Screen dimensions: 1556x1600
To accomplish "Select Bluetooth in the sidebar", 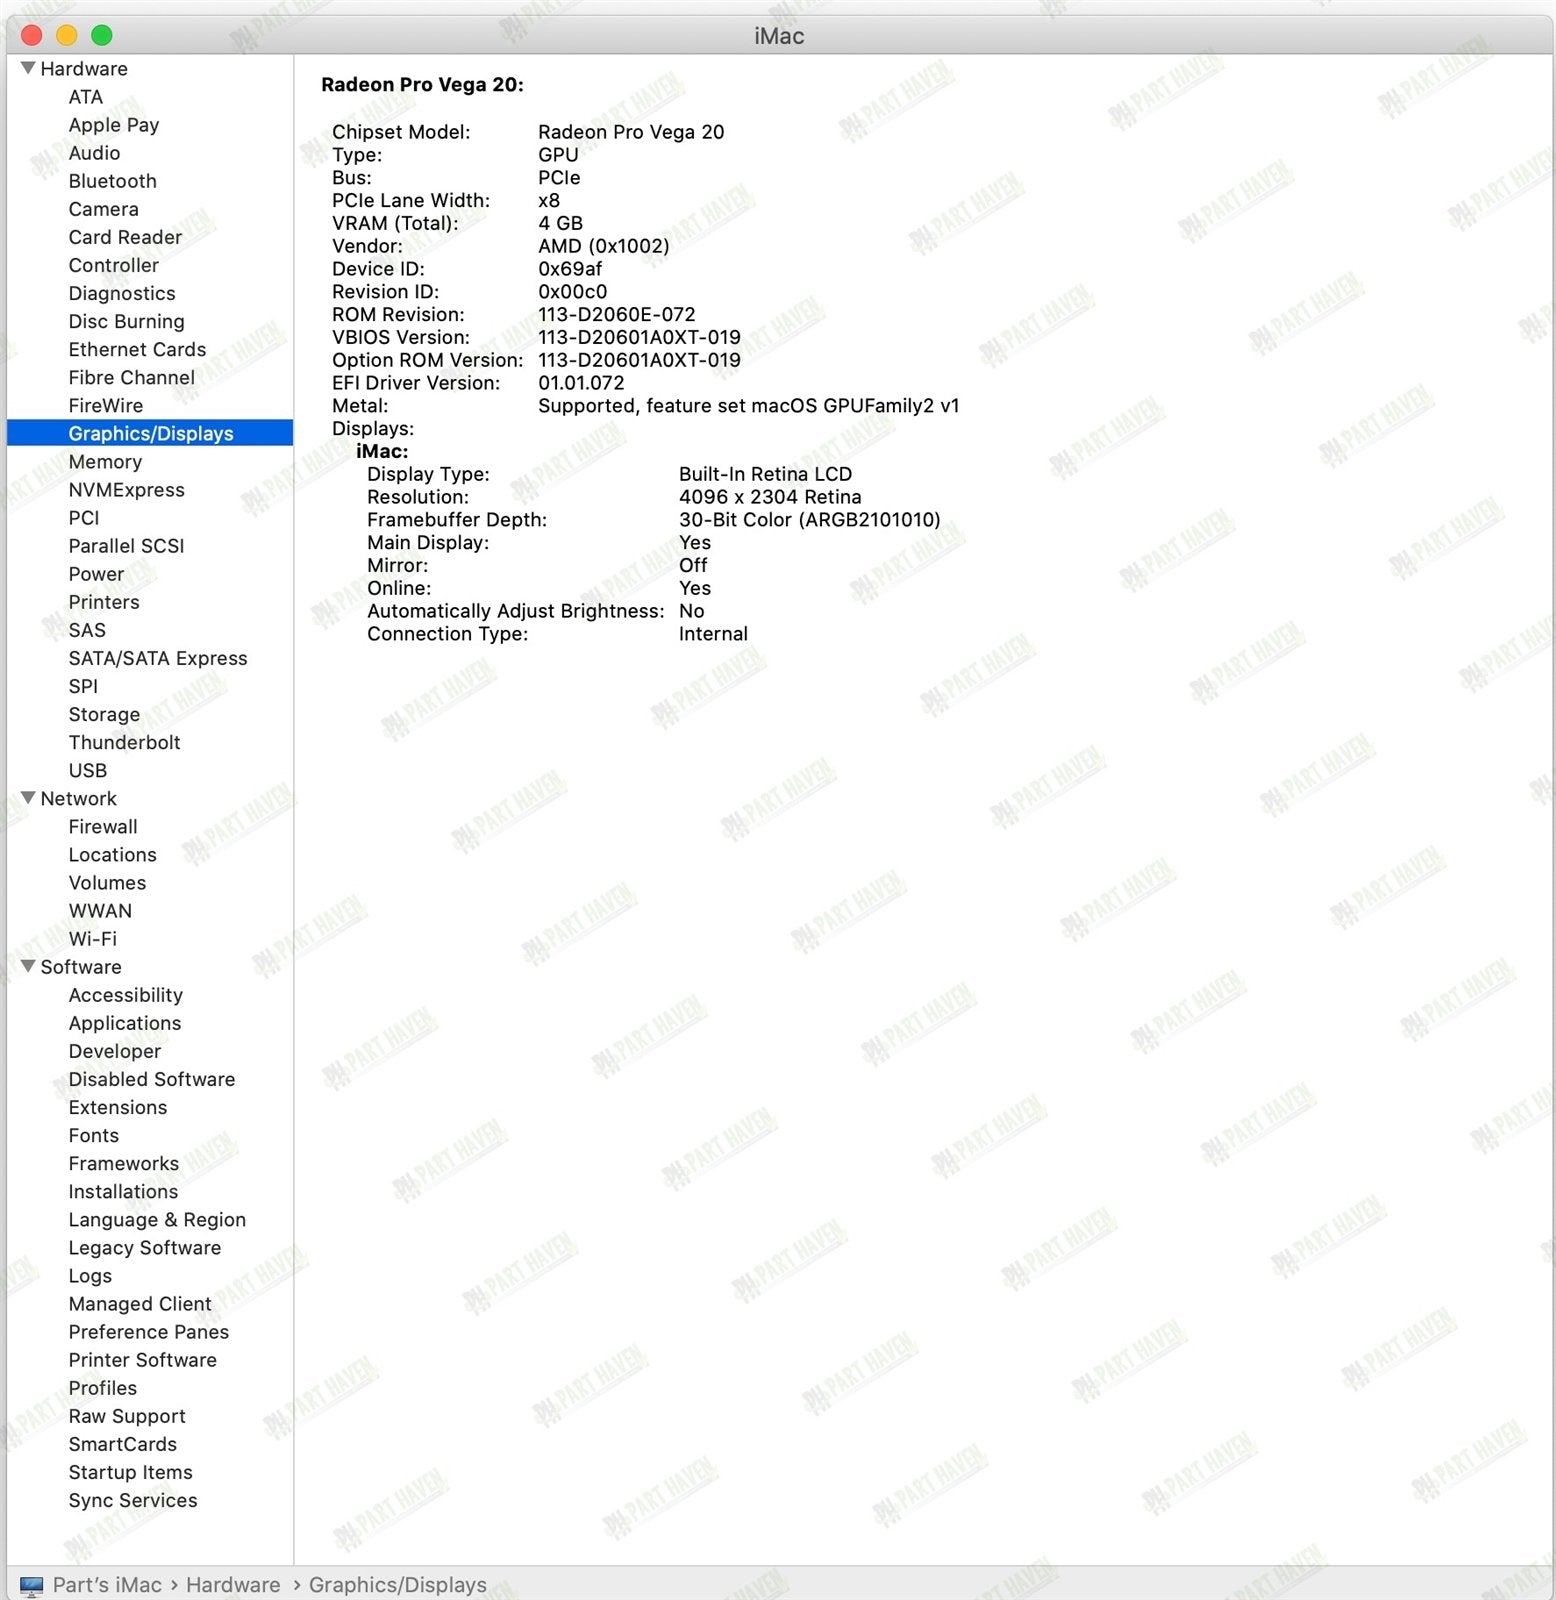I will (x=113, y=181).
